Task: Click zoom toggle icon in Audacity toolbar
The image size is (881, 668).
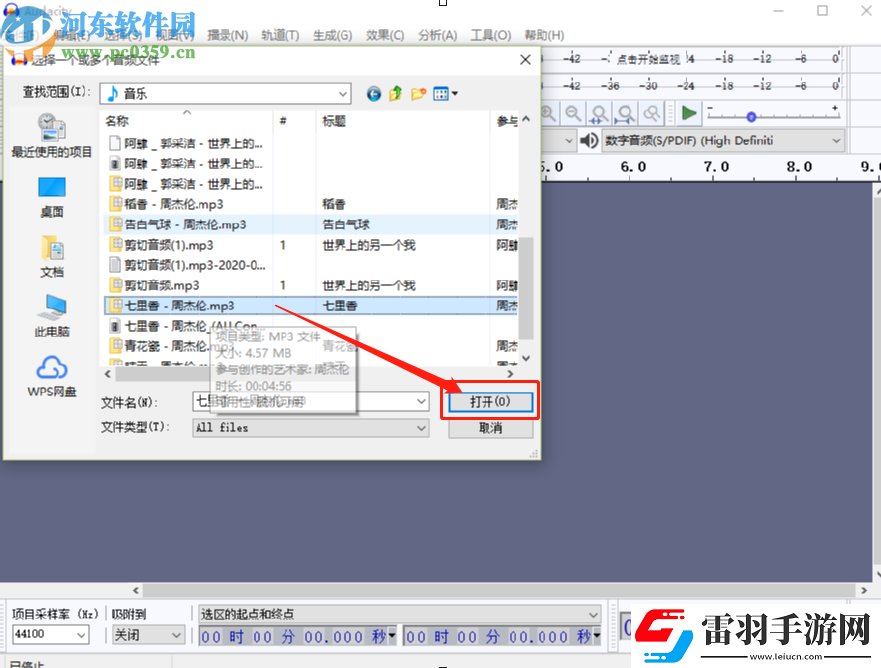Action: point(651,114)
